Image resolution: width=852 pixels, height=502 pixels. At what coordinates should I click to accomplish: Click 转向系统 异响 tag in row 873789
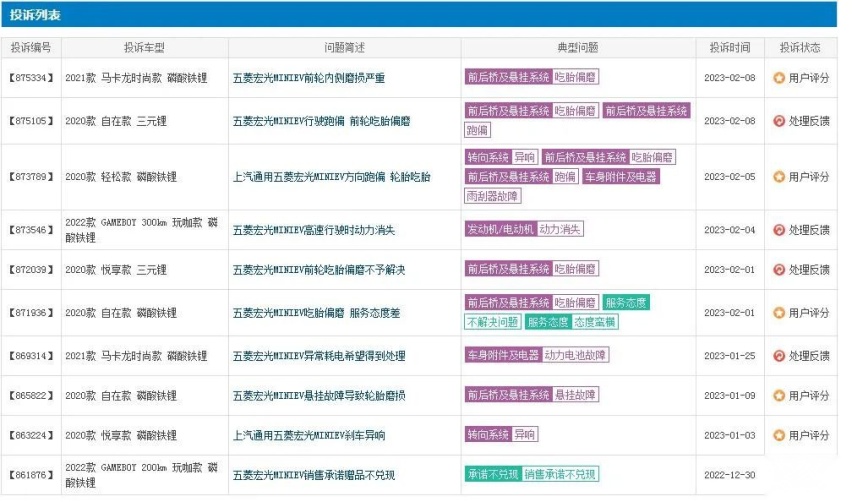[x=502, y=158]
